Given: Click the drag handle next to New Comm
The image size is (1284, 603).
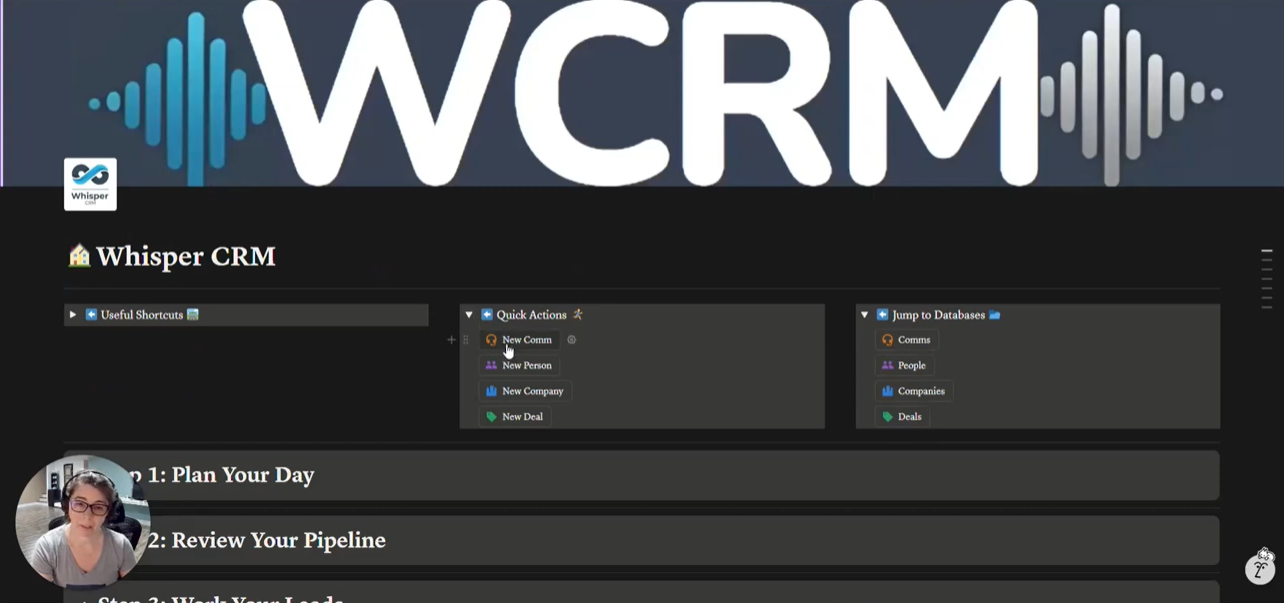Looking at the screenshot, I should (465, 340).
